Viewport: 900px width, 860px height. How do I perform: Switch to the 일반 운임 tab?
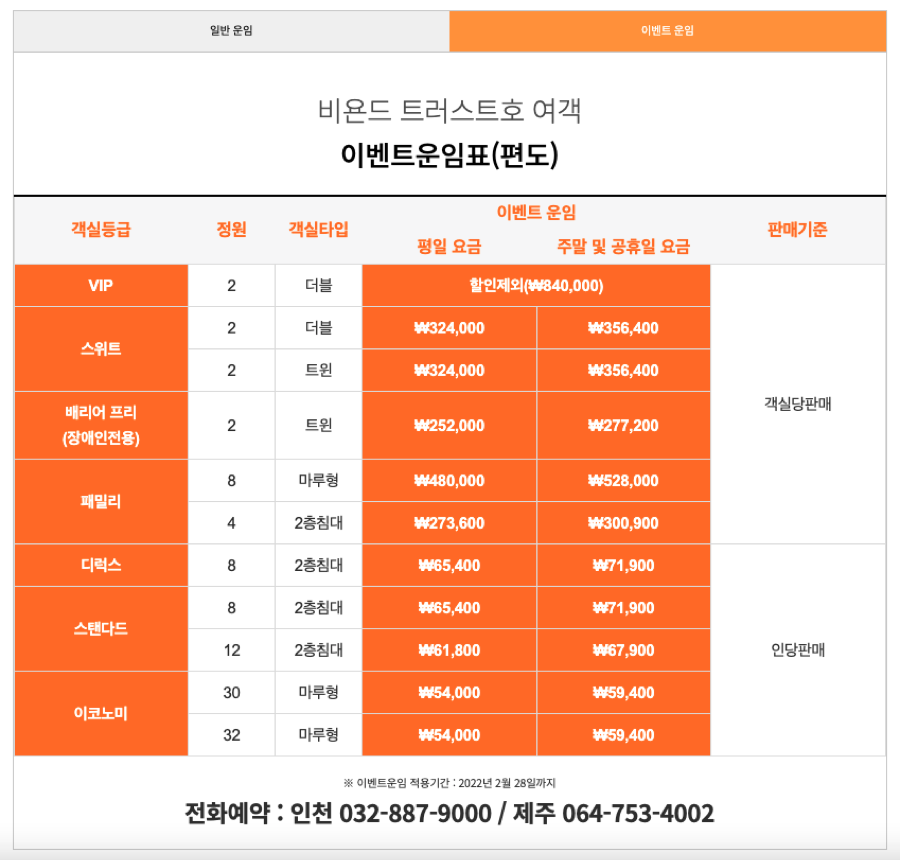tap(231, 31)
